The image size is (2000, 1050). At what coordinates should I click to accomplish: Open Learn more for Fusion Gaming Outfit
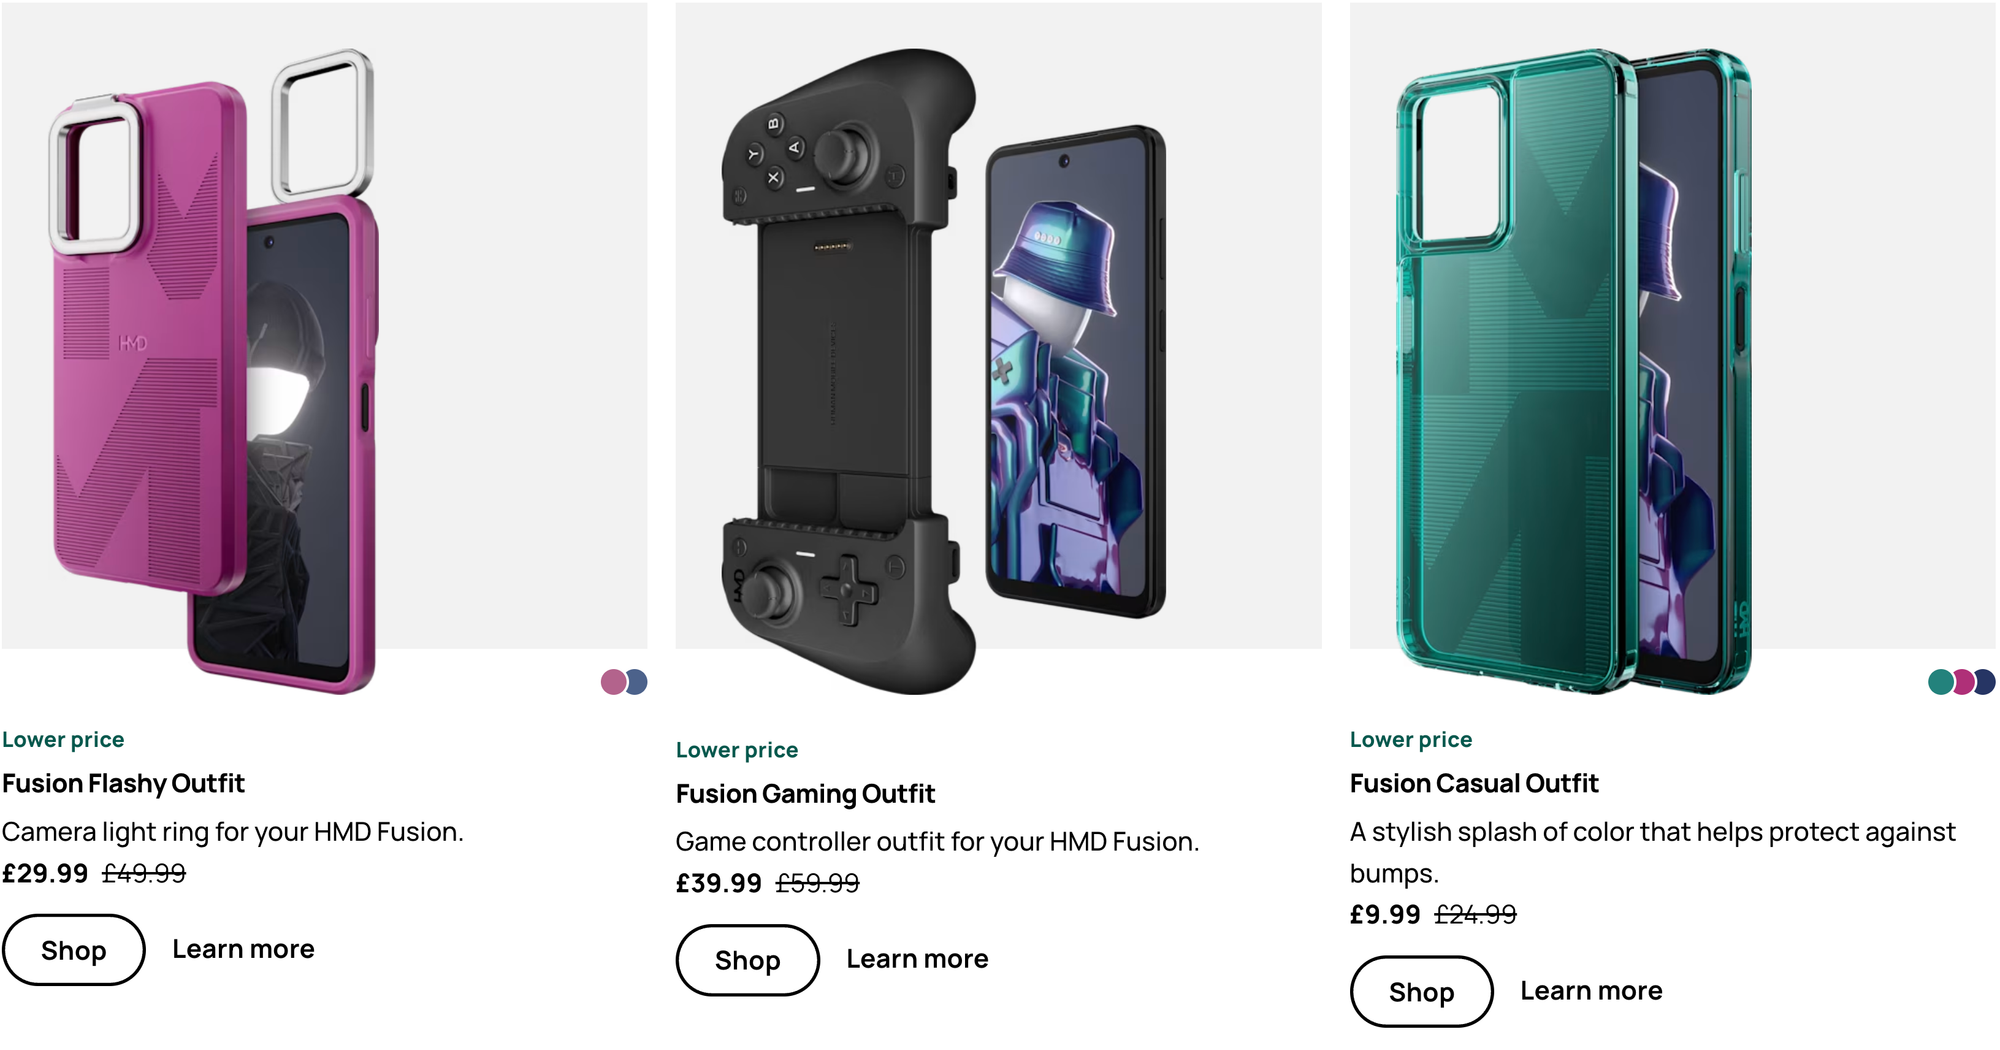(917, 959)
